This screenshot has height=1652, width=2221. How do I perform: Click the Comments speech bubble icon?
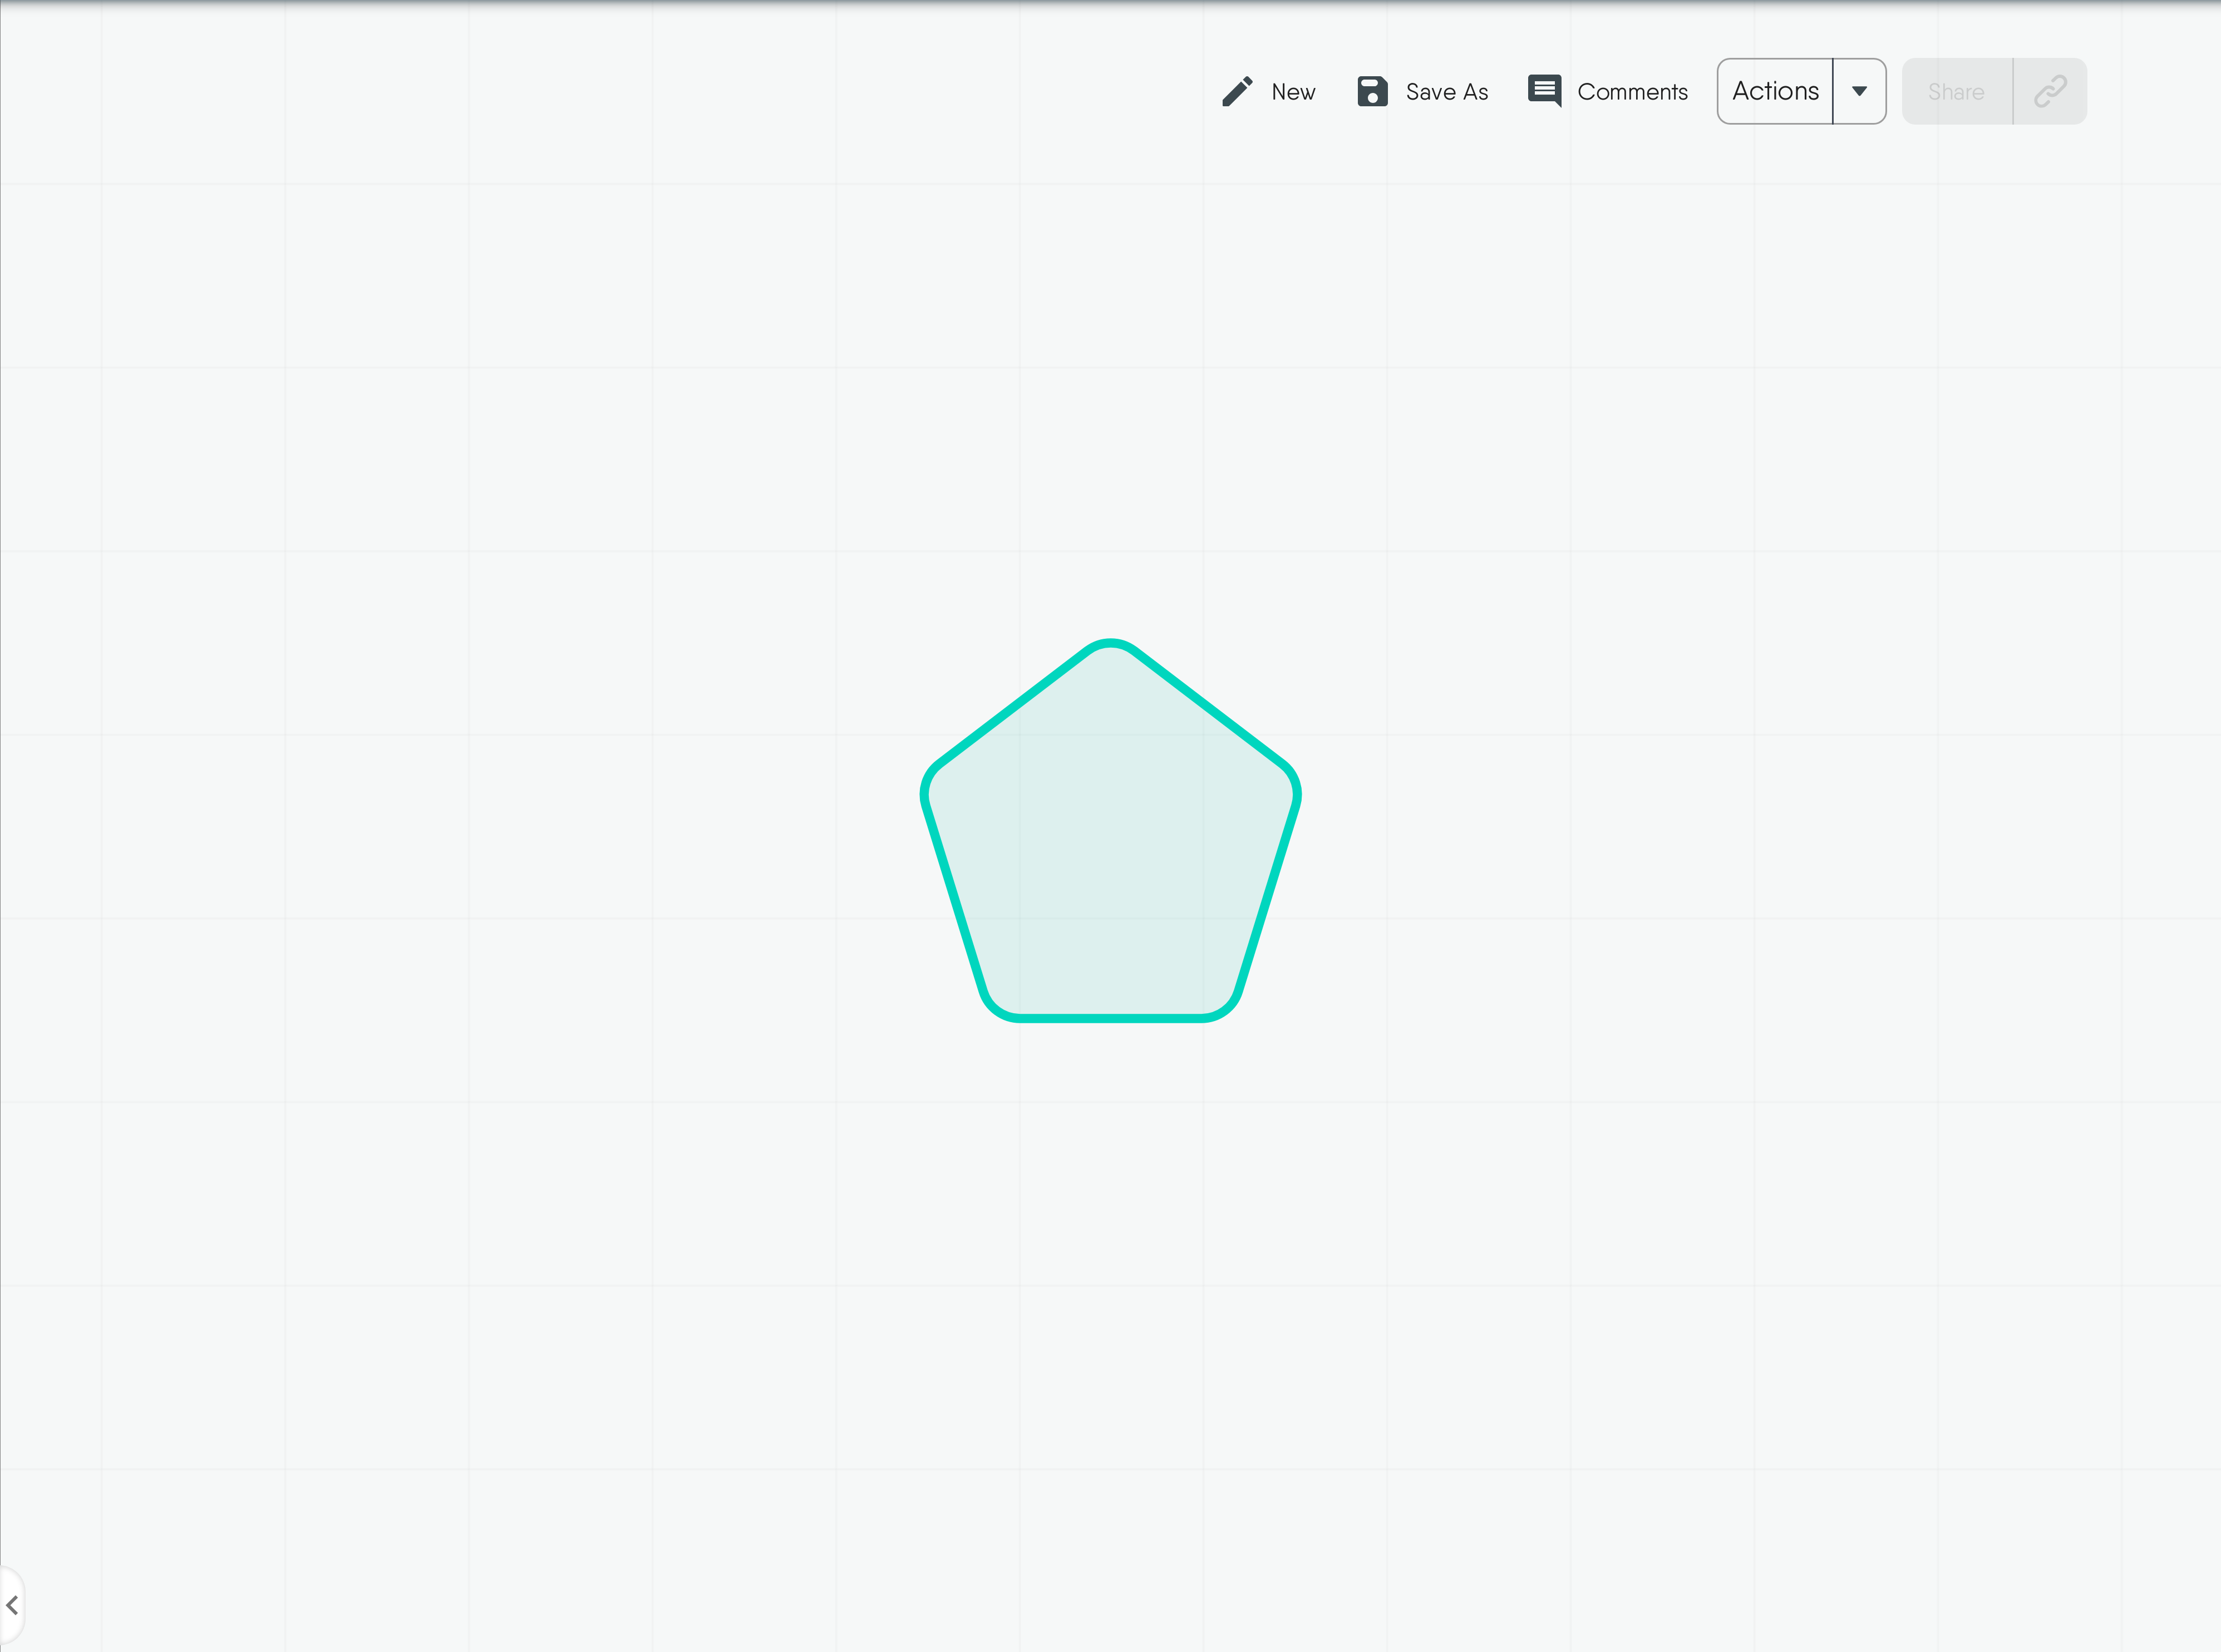(x=1544, y=91)
